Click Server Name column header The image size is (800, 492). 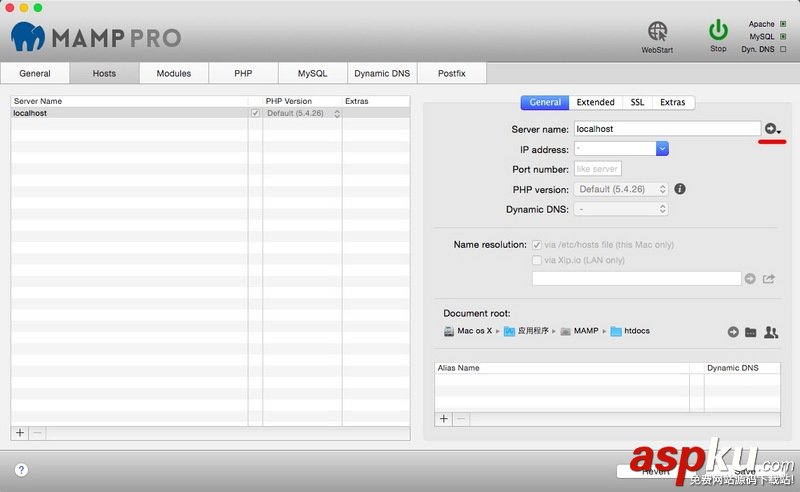(x=129, y=101)
